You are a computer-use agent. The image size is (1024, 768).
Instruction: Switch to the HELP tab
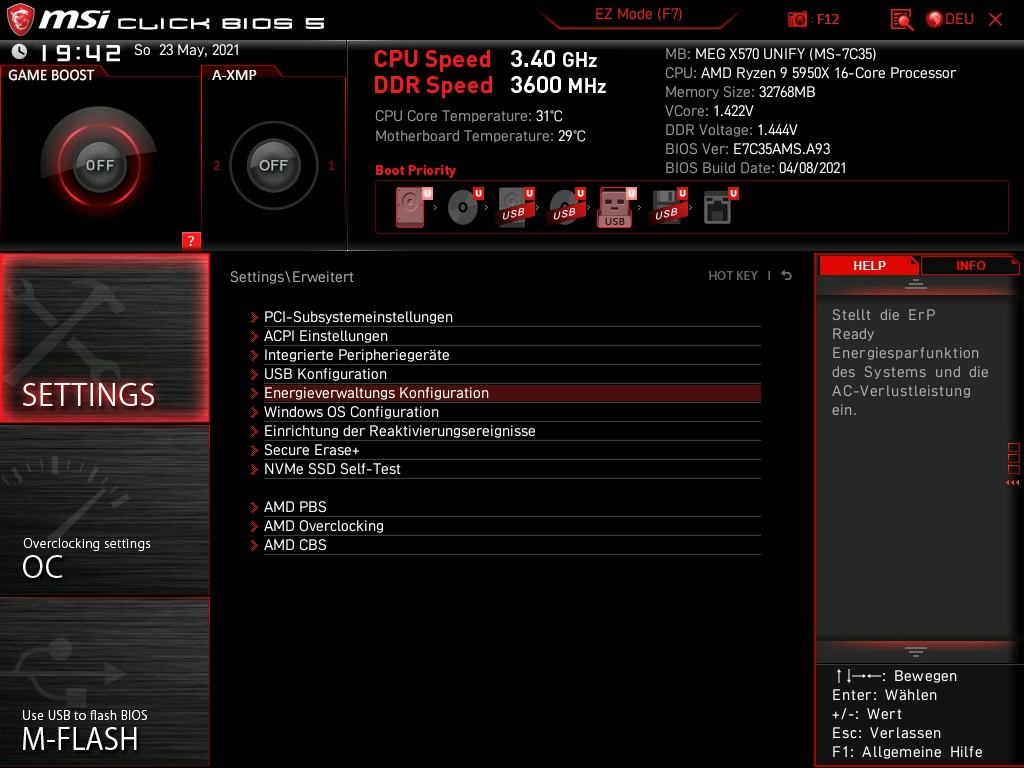(869, 266)
